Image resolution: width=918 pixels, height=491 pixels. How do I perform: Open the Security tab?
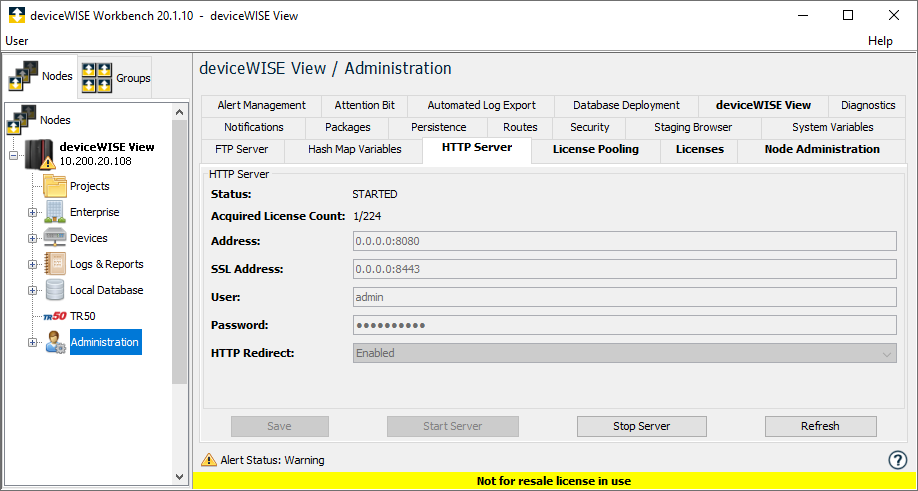tap(590, 127)
